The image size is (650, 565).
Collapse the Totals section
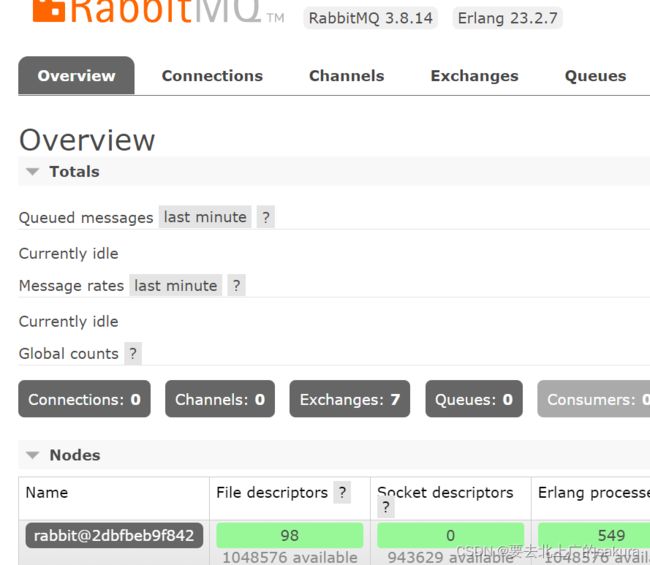click(x=63, y=172)
